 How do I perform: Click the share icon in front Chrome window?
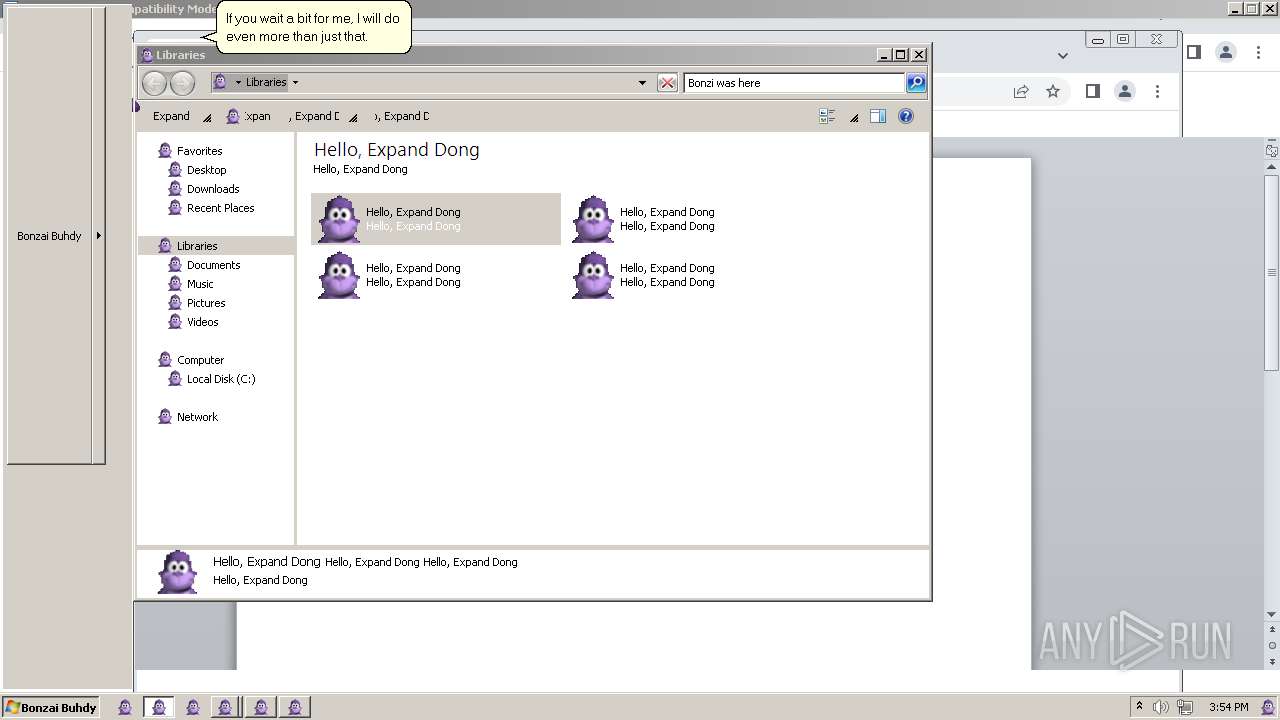tap(1021, 91)
